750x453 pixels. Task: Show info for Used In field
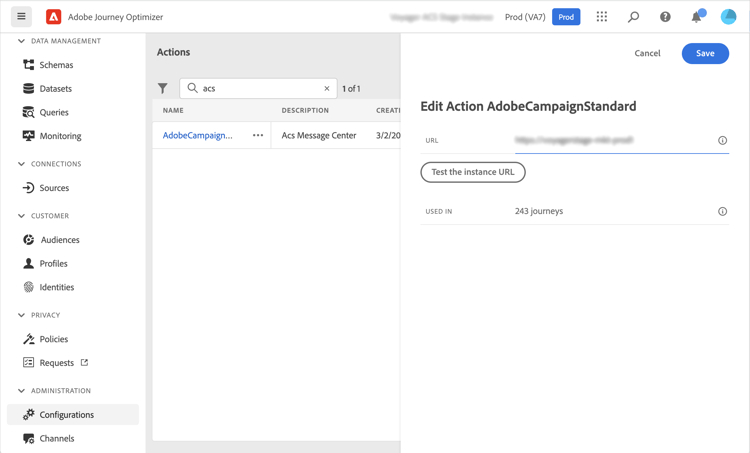722,211
